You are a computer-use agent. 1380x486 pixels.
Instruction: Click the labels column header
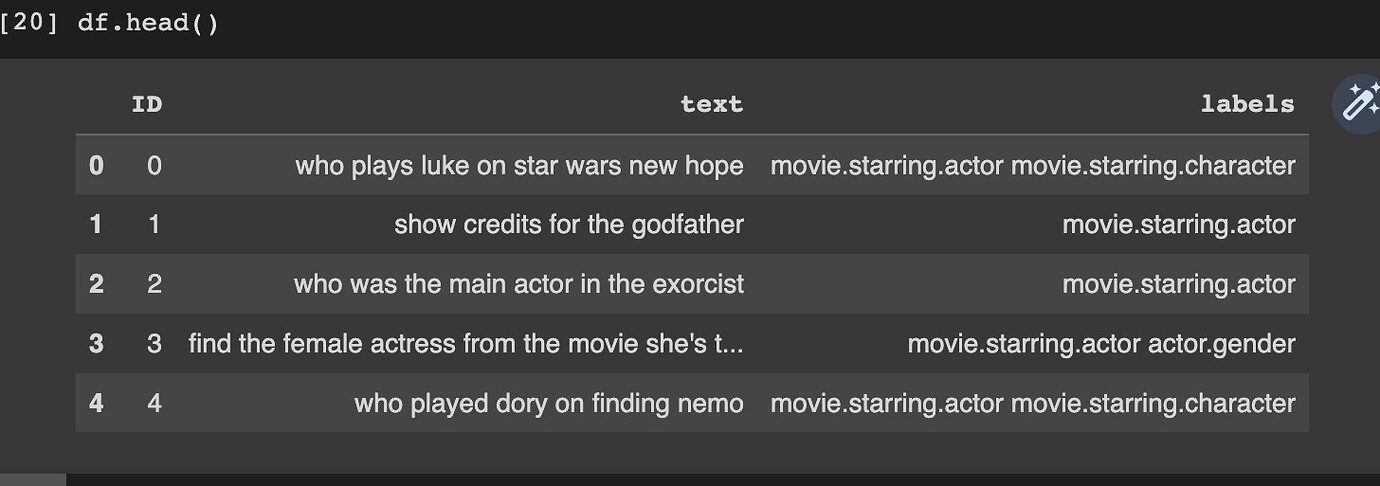click(1247, 104)
